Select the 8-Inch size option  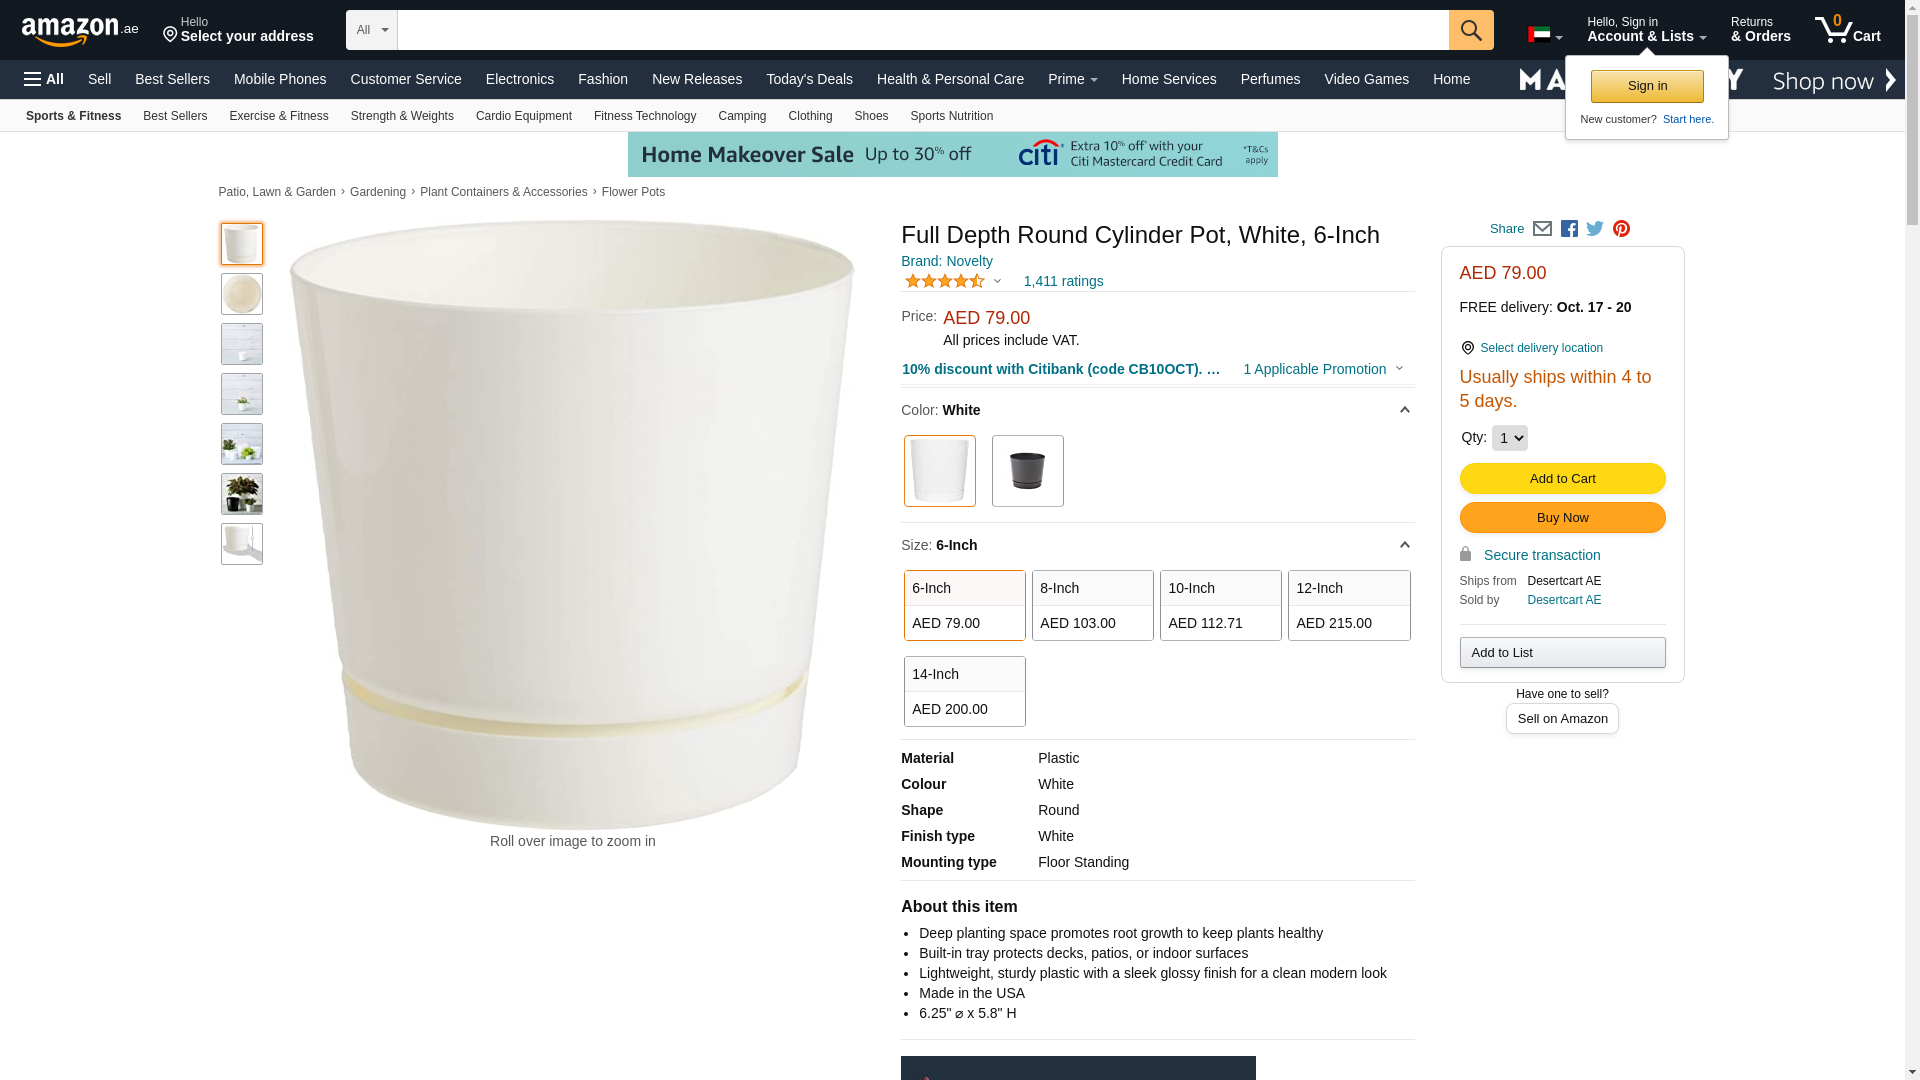[1092, 605]
